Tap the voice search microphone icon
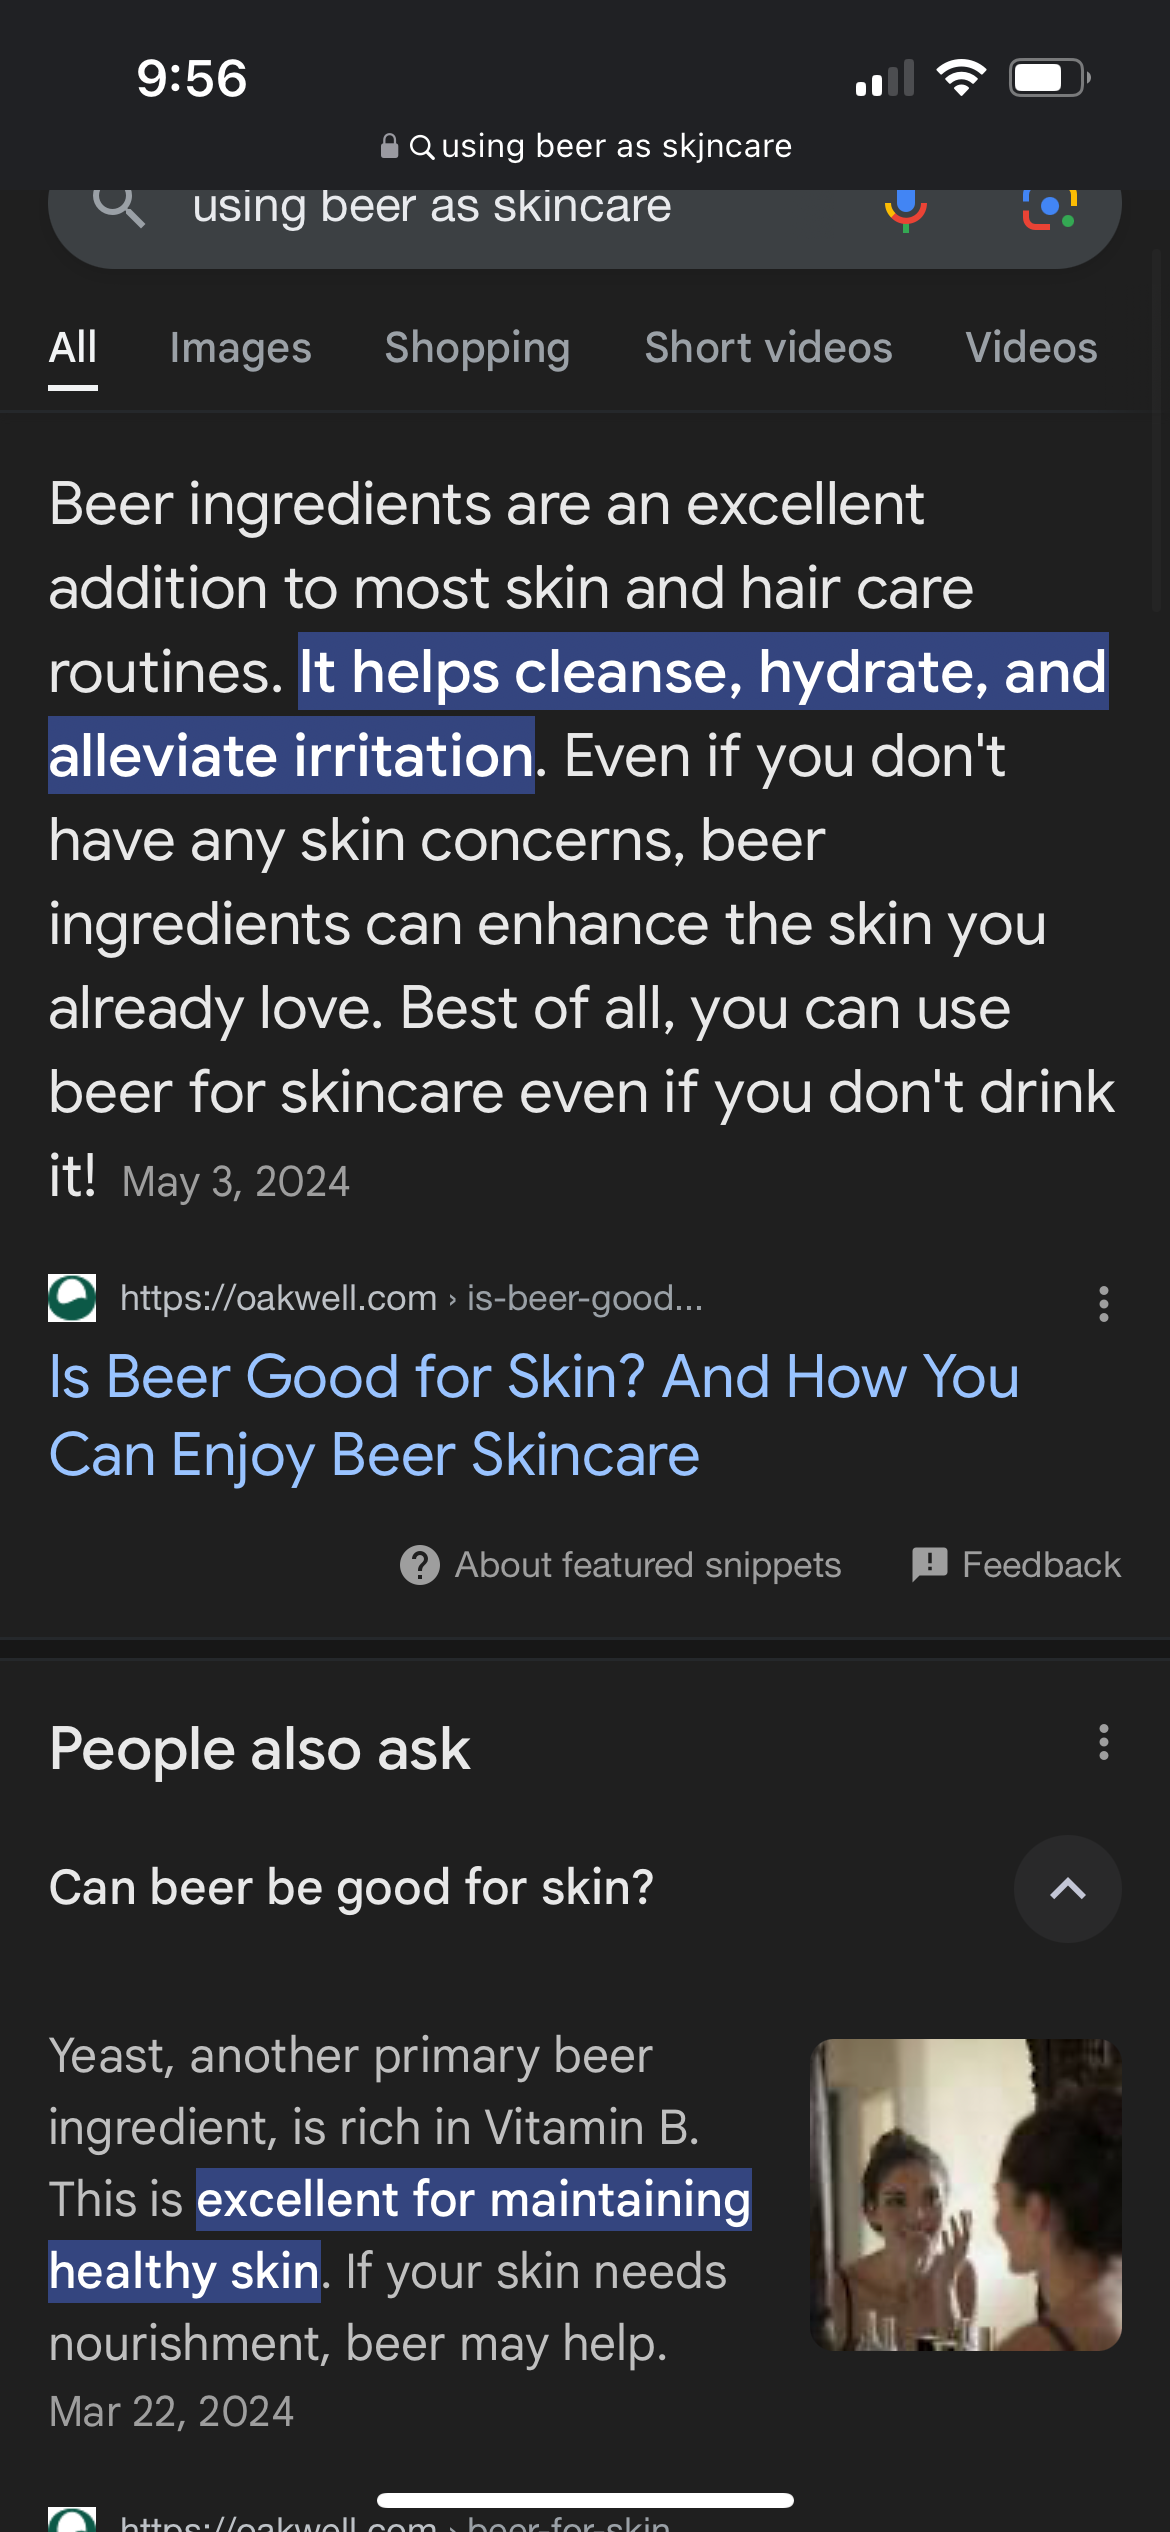The image size is (1170, 2532). (905, 209)
